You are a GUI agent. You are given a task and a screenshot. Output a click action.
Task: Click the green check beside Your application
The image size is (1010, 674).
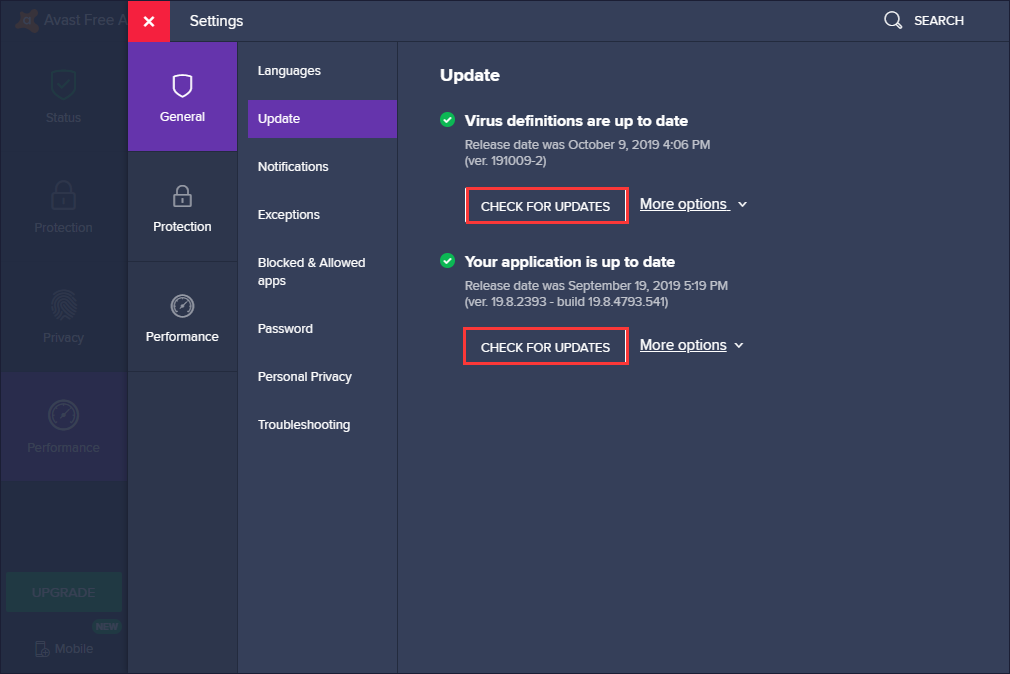[x=448, y=261]
